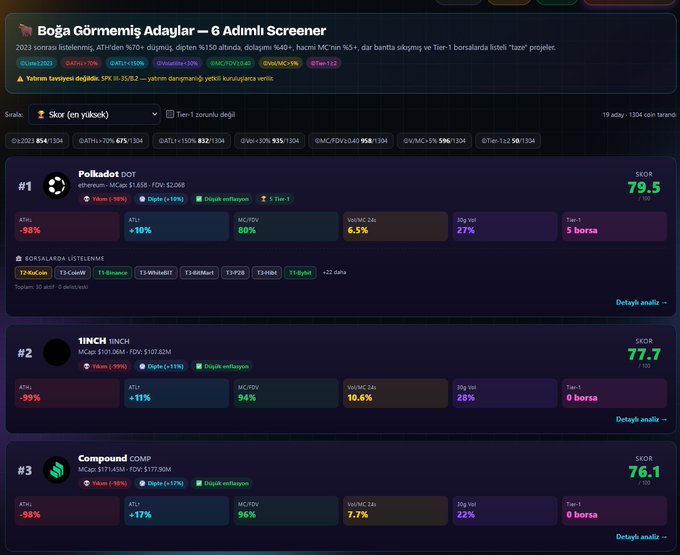Screen dimensions: 680x555
Task: Click the Compound coin logo
Action: pyautogui.click(x=57, y=470)
